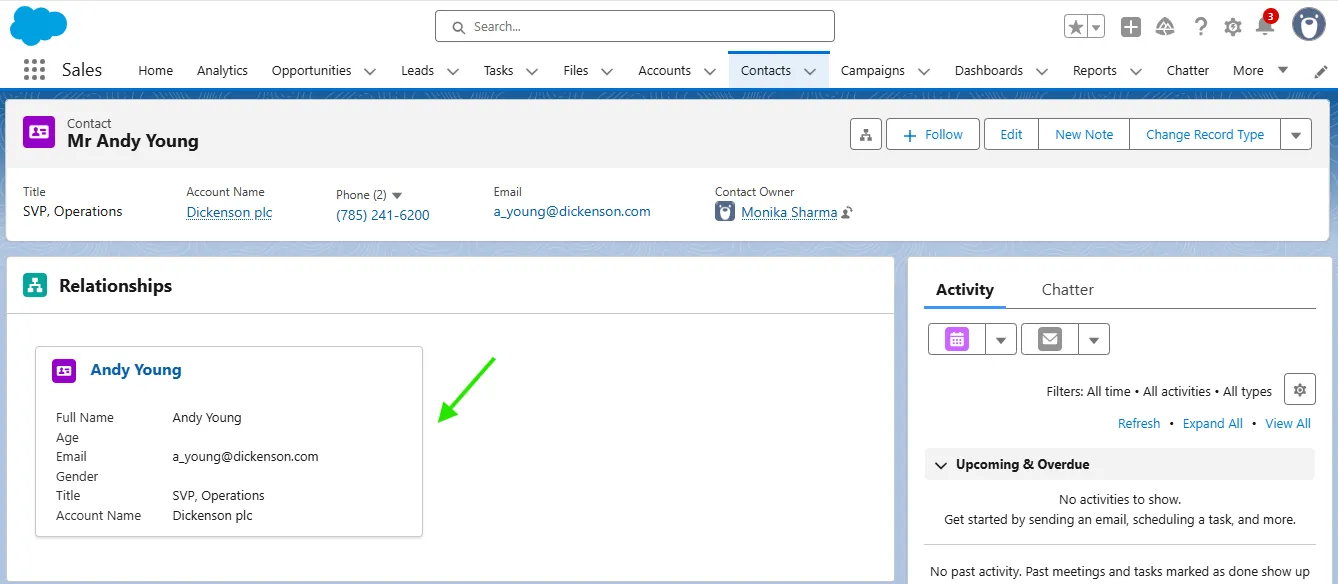Screen dimensions: 1338x584
Task: Click the user profile avatar
Action: coord(1308,25)
